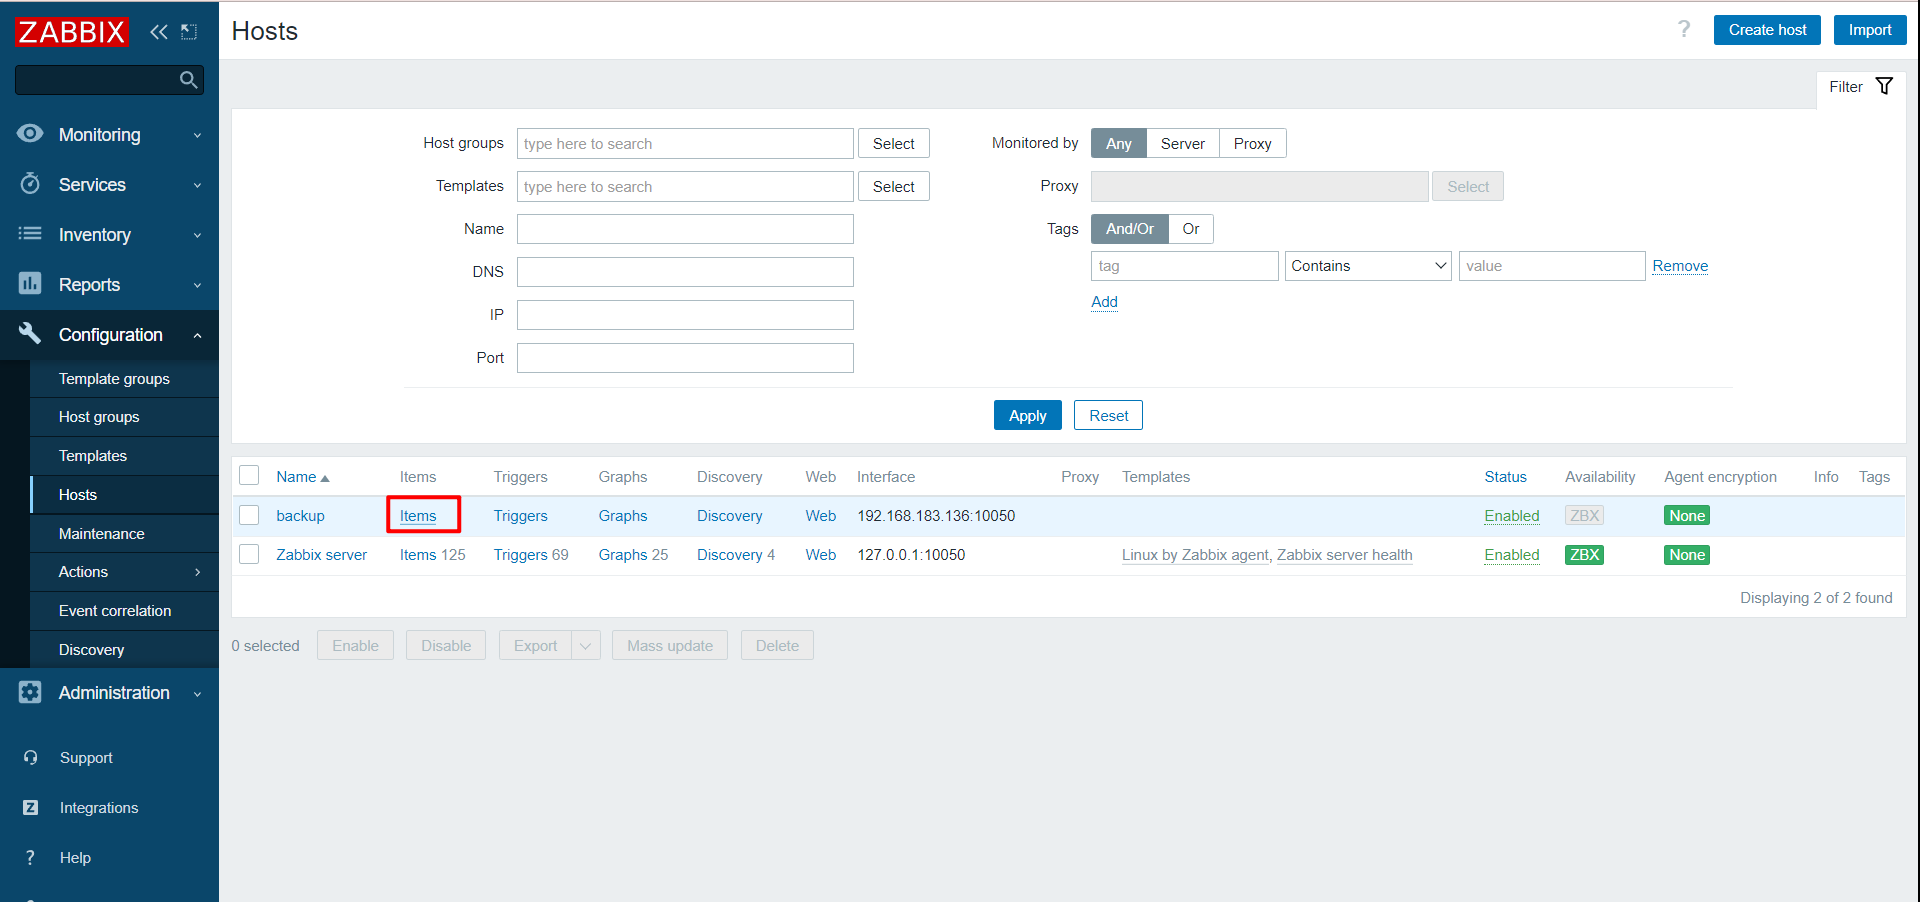Viewport: 1920px width, 902px height.
Task: Click the Administration gear icon
Action: 30,692
